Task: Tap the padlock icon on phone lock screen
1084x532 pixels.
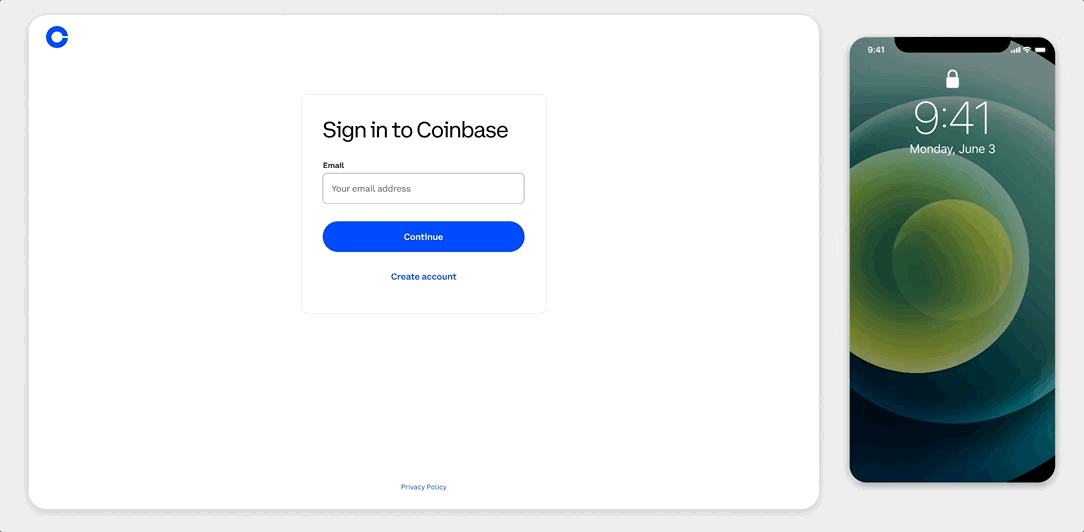Action: click(x=952, y=79)
